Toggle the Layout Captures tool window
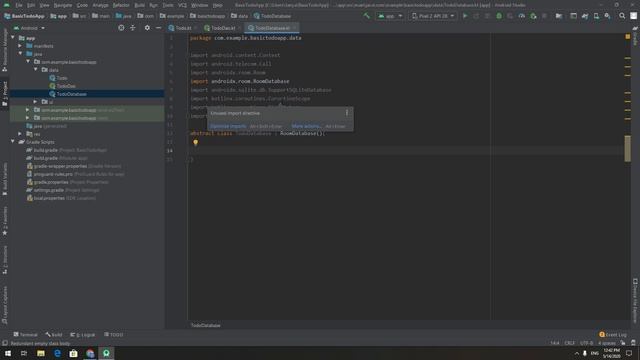Viewport: 640px width, 360px height. click(x=5, y=304)
